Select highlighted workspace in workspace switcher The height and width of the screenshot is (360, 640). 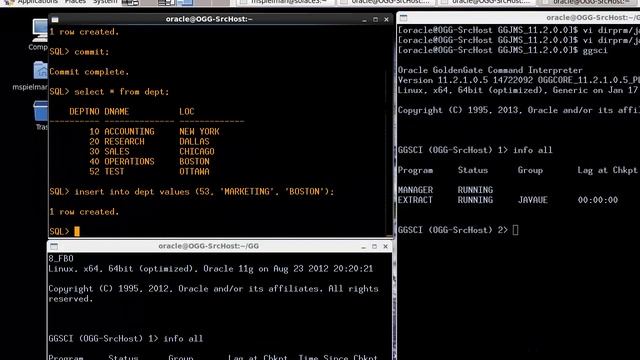tap(185, 2)
